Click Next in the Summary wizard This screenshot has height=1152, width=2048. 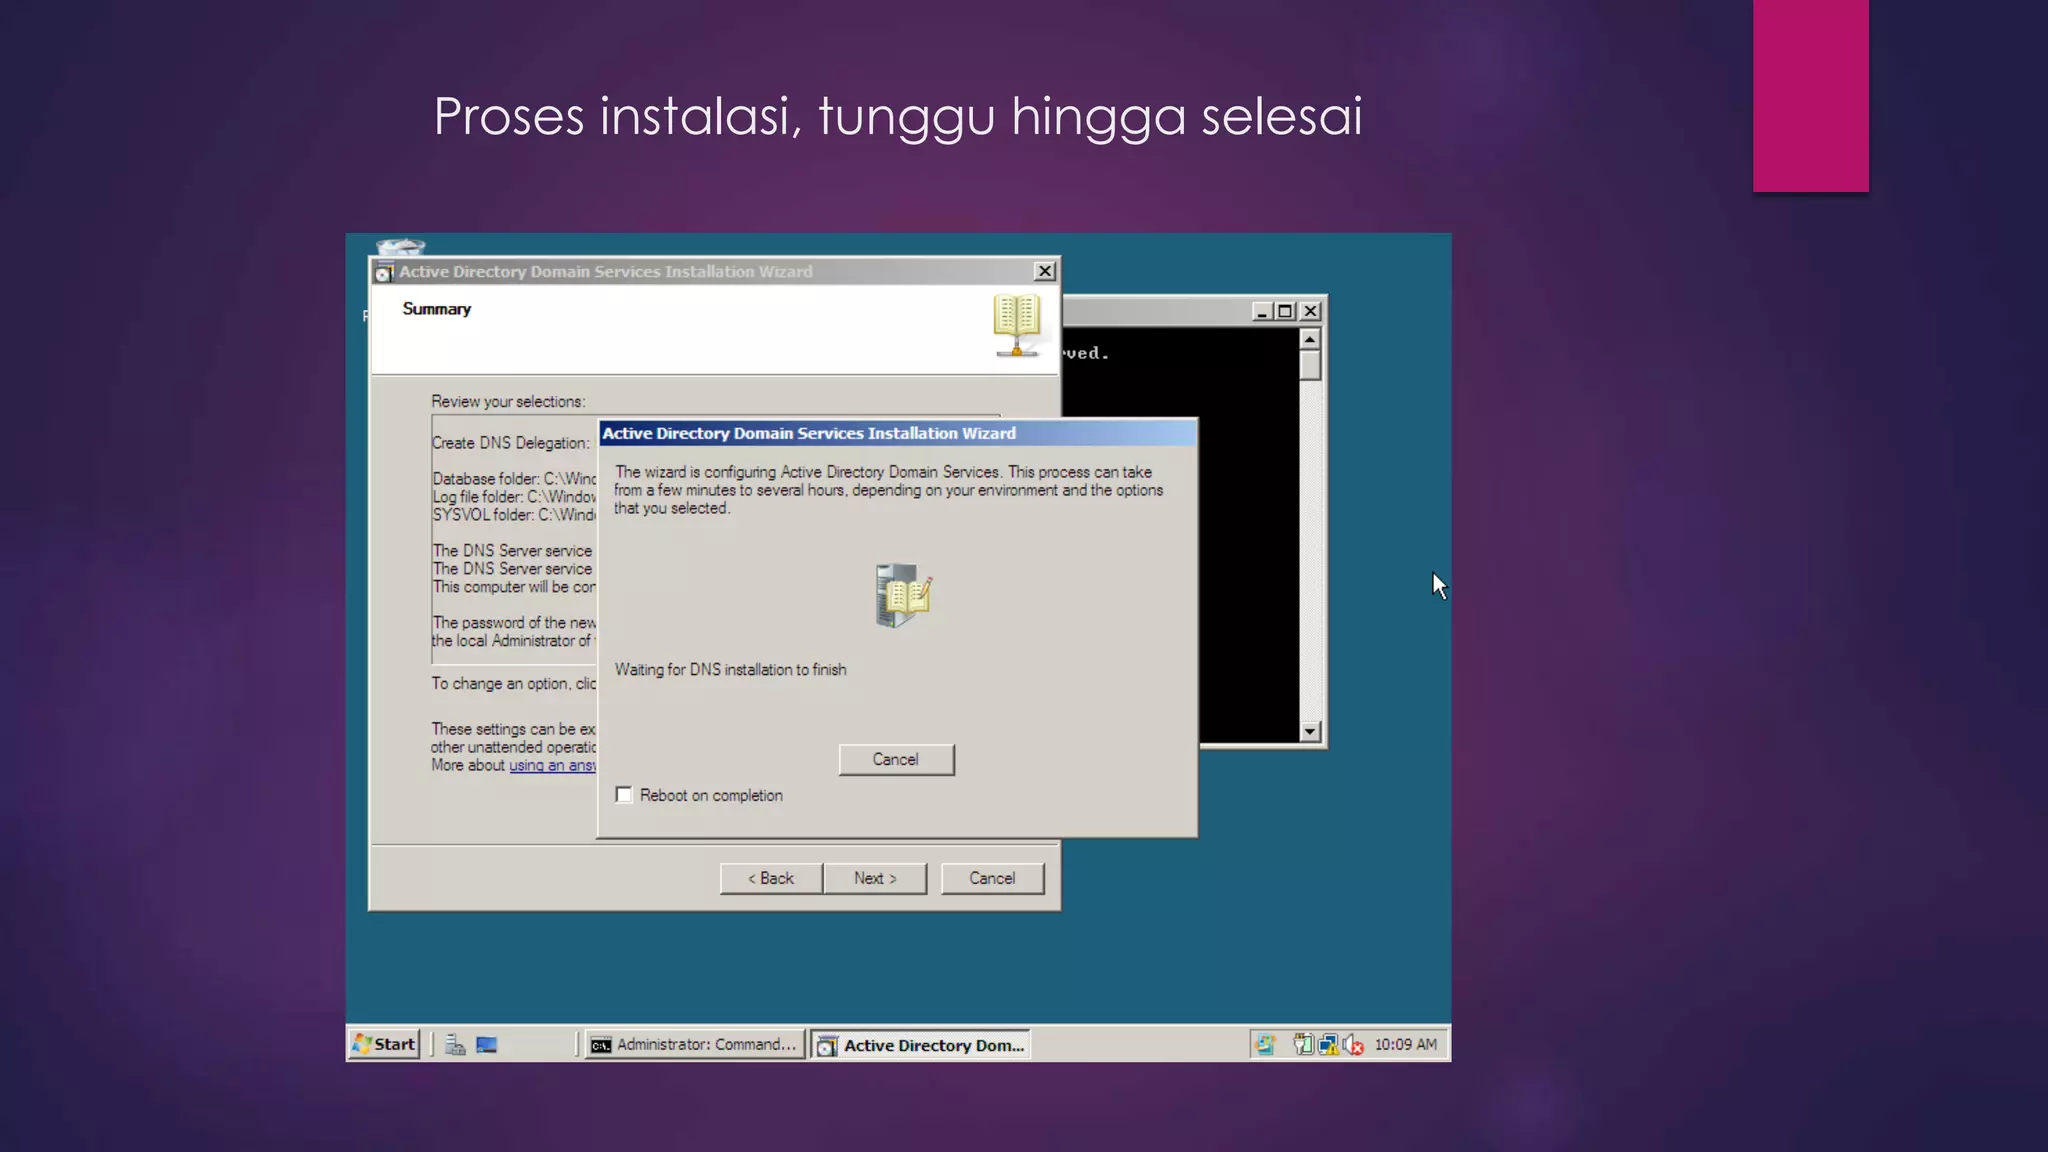875,878
